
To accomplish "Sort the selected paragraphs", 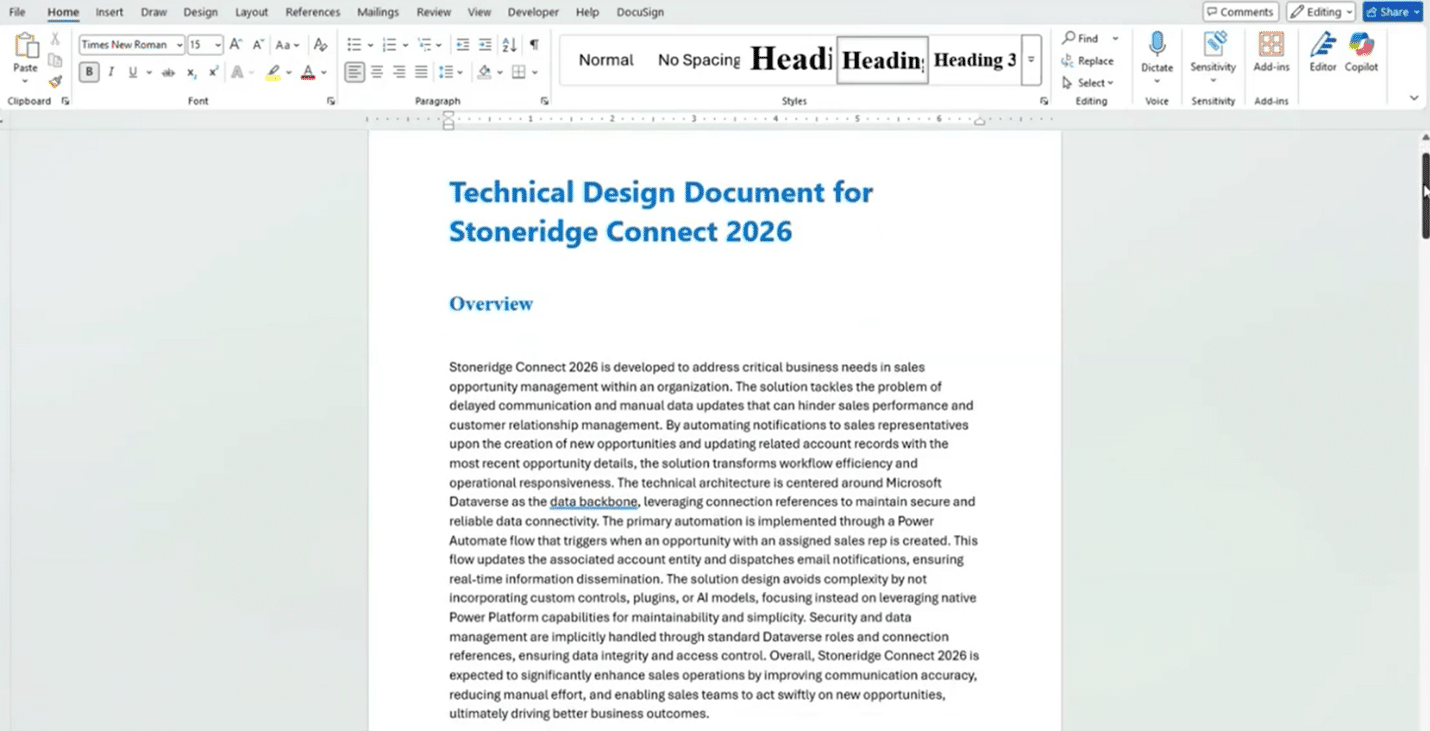I will coord(509,45).
